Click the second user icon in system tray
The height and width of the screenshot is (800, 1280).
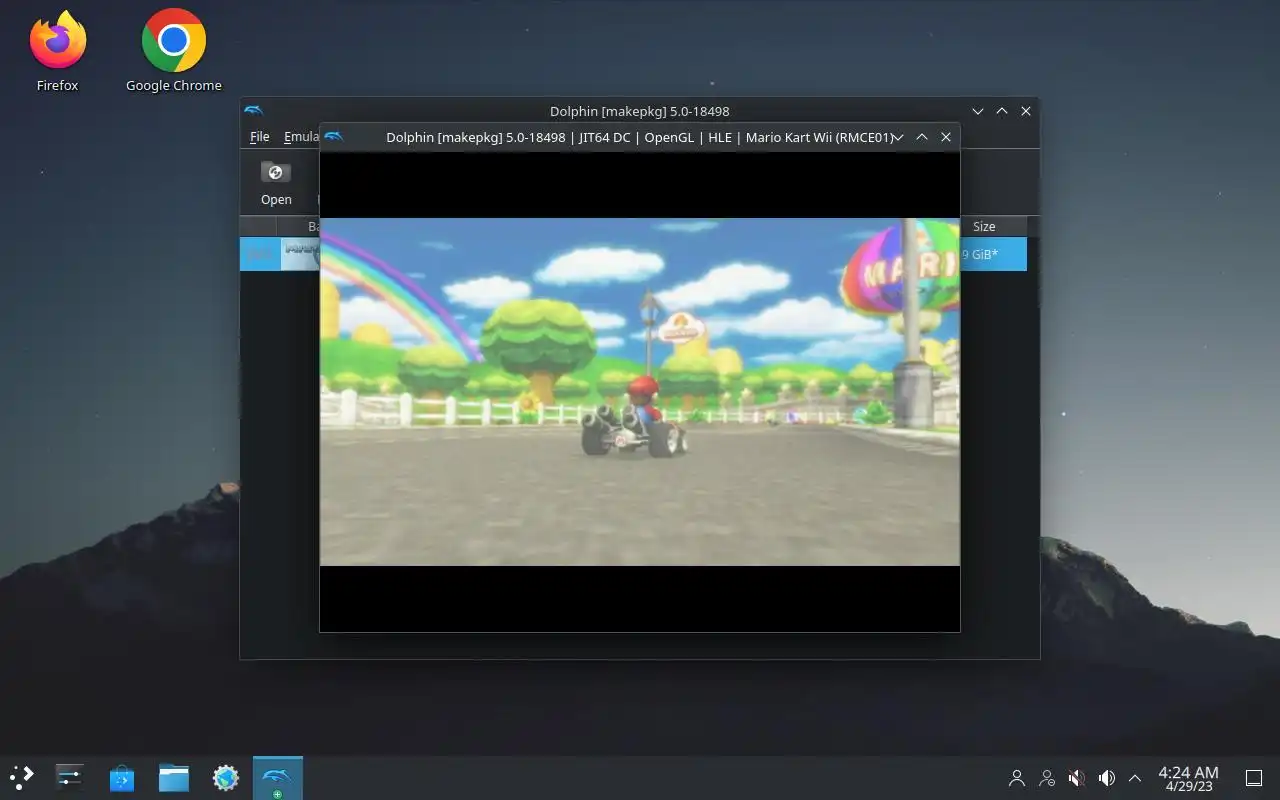[x=1047, y=777]
